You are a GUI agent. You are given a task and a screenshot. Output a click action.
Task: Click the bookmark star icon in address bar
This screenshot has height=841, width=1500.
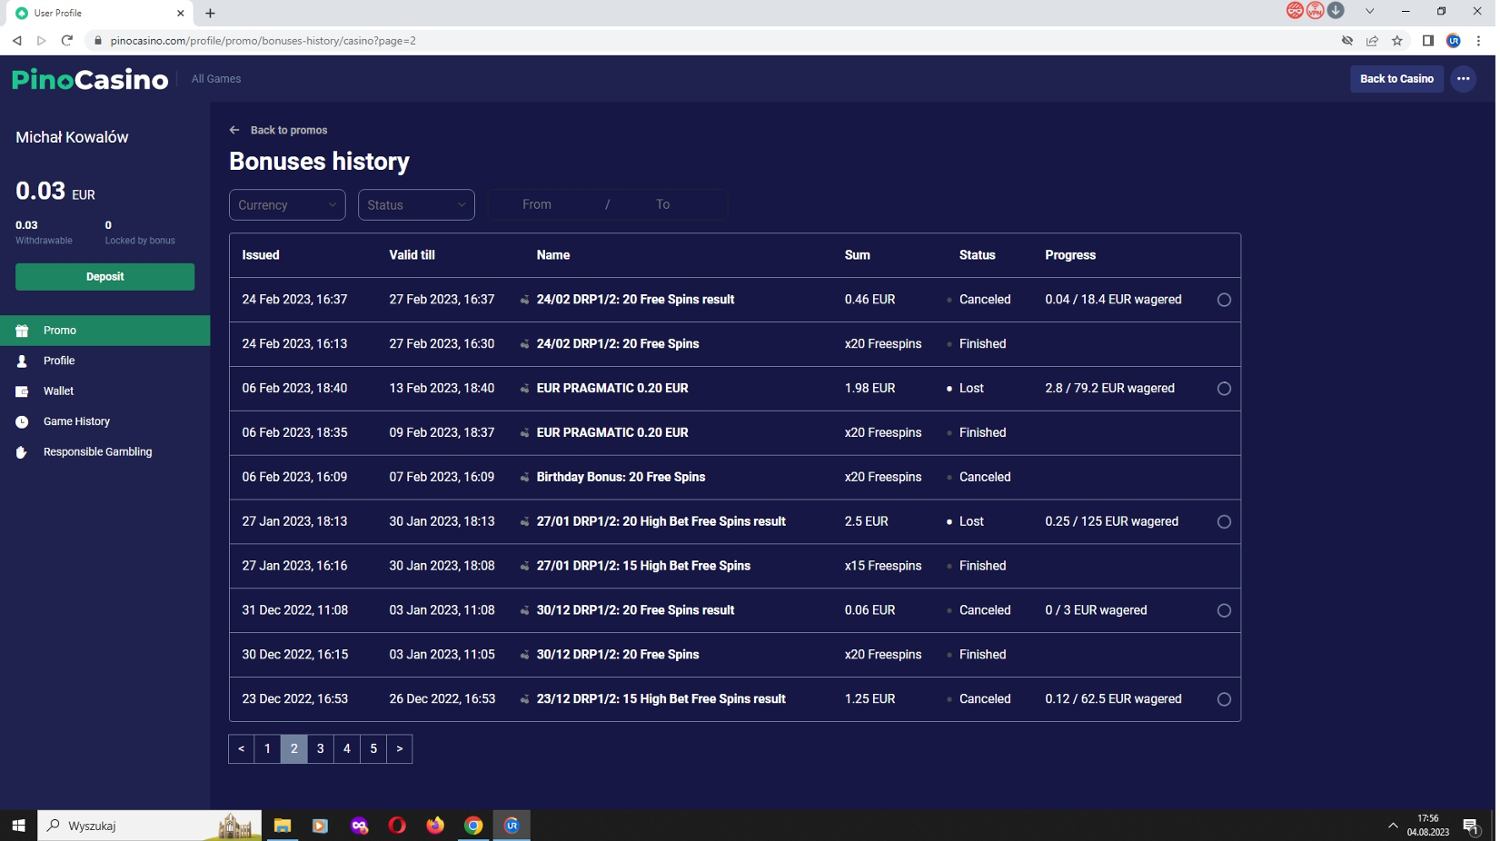click(x=1397, y=41)
